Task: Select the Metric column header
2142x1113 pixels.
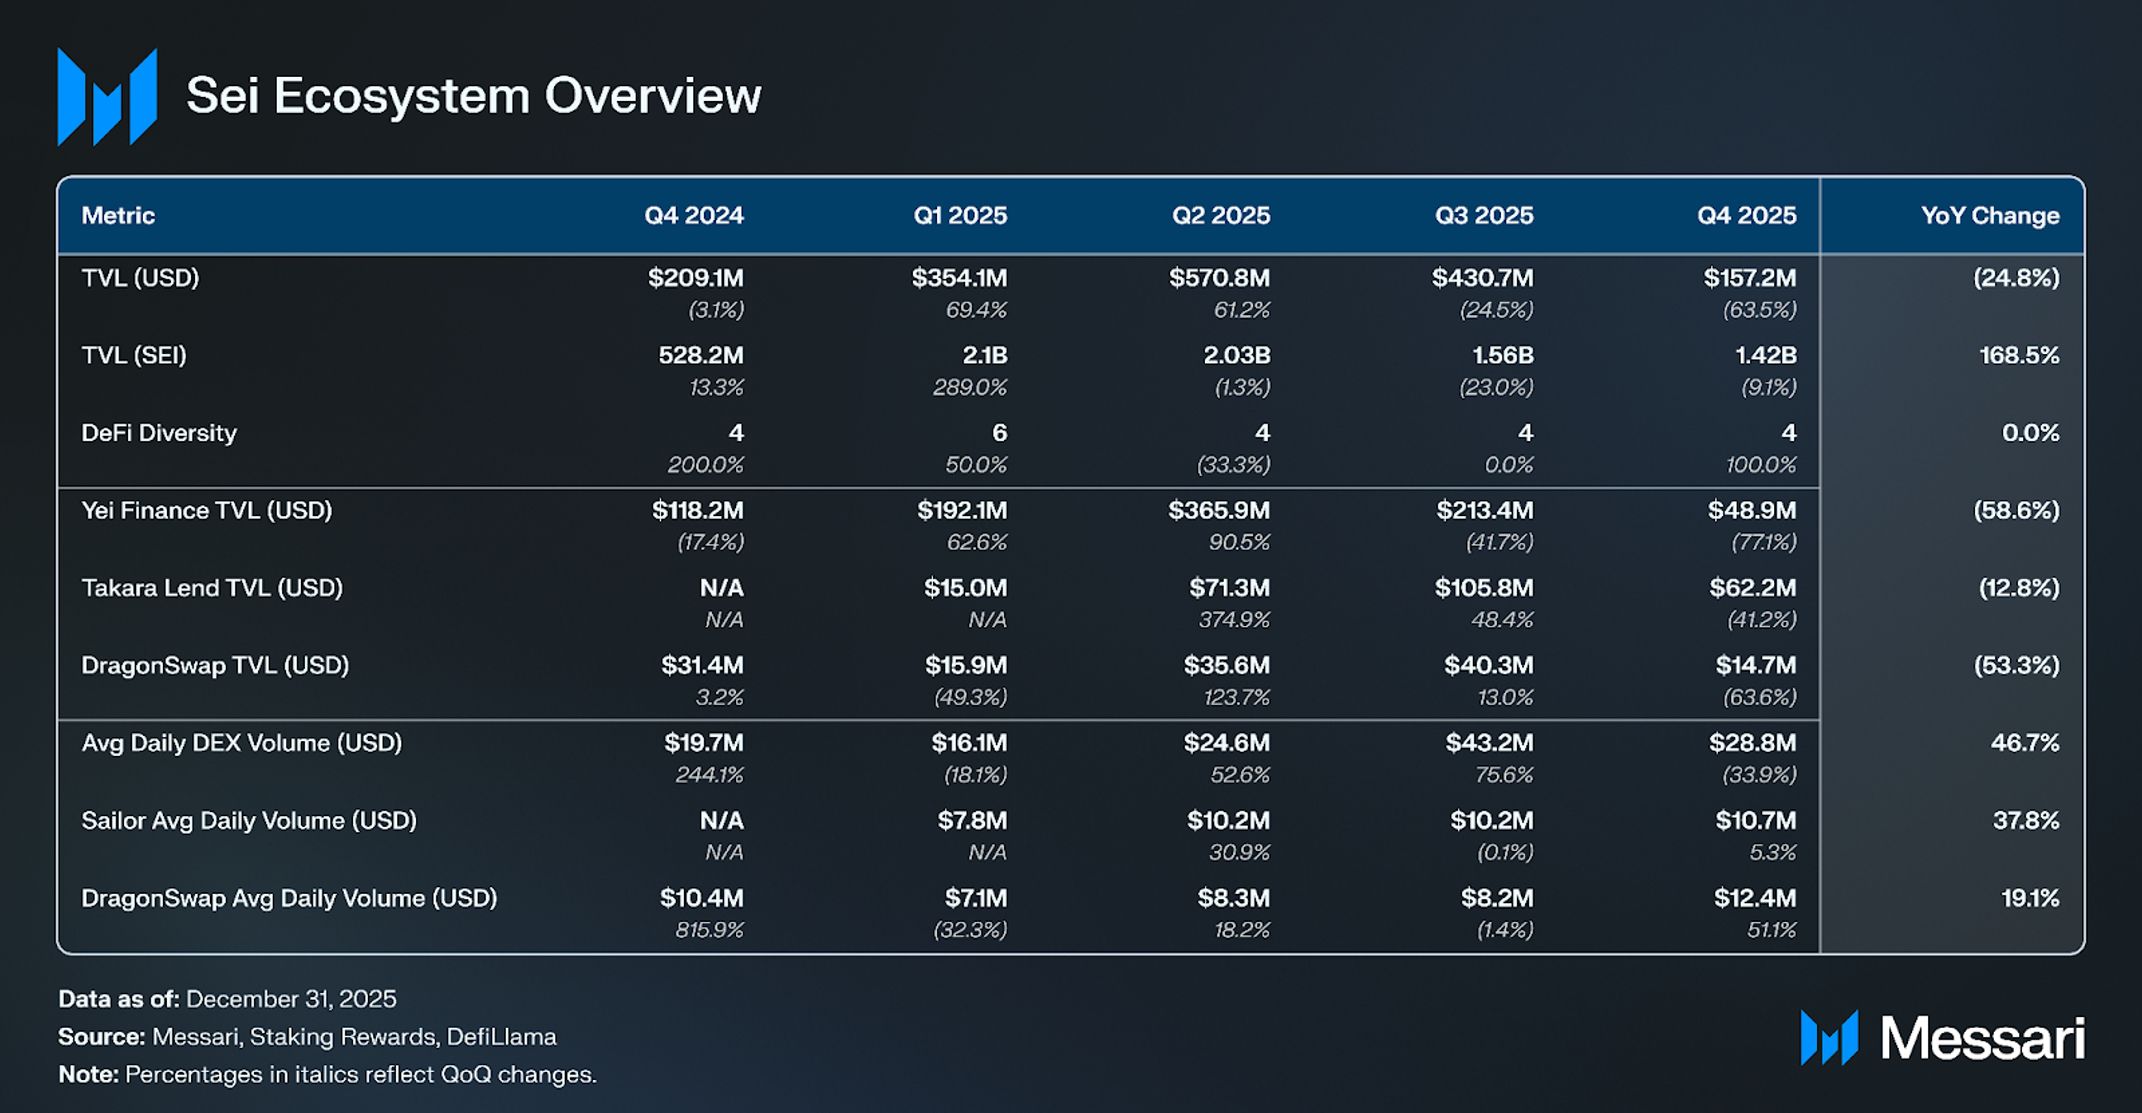Action: (118, 216)
